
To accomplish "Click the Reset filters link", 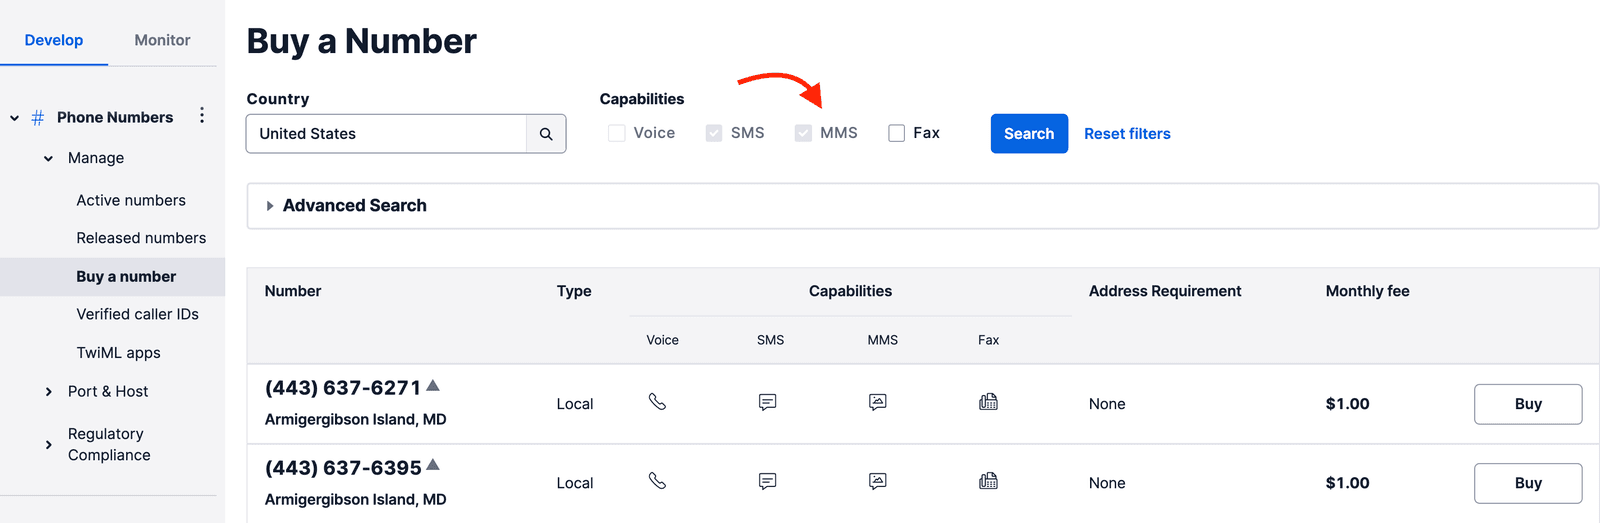I will [1127, 134].
